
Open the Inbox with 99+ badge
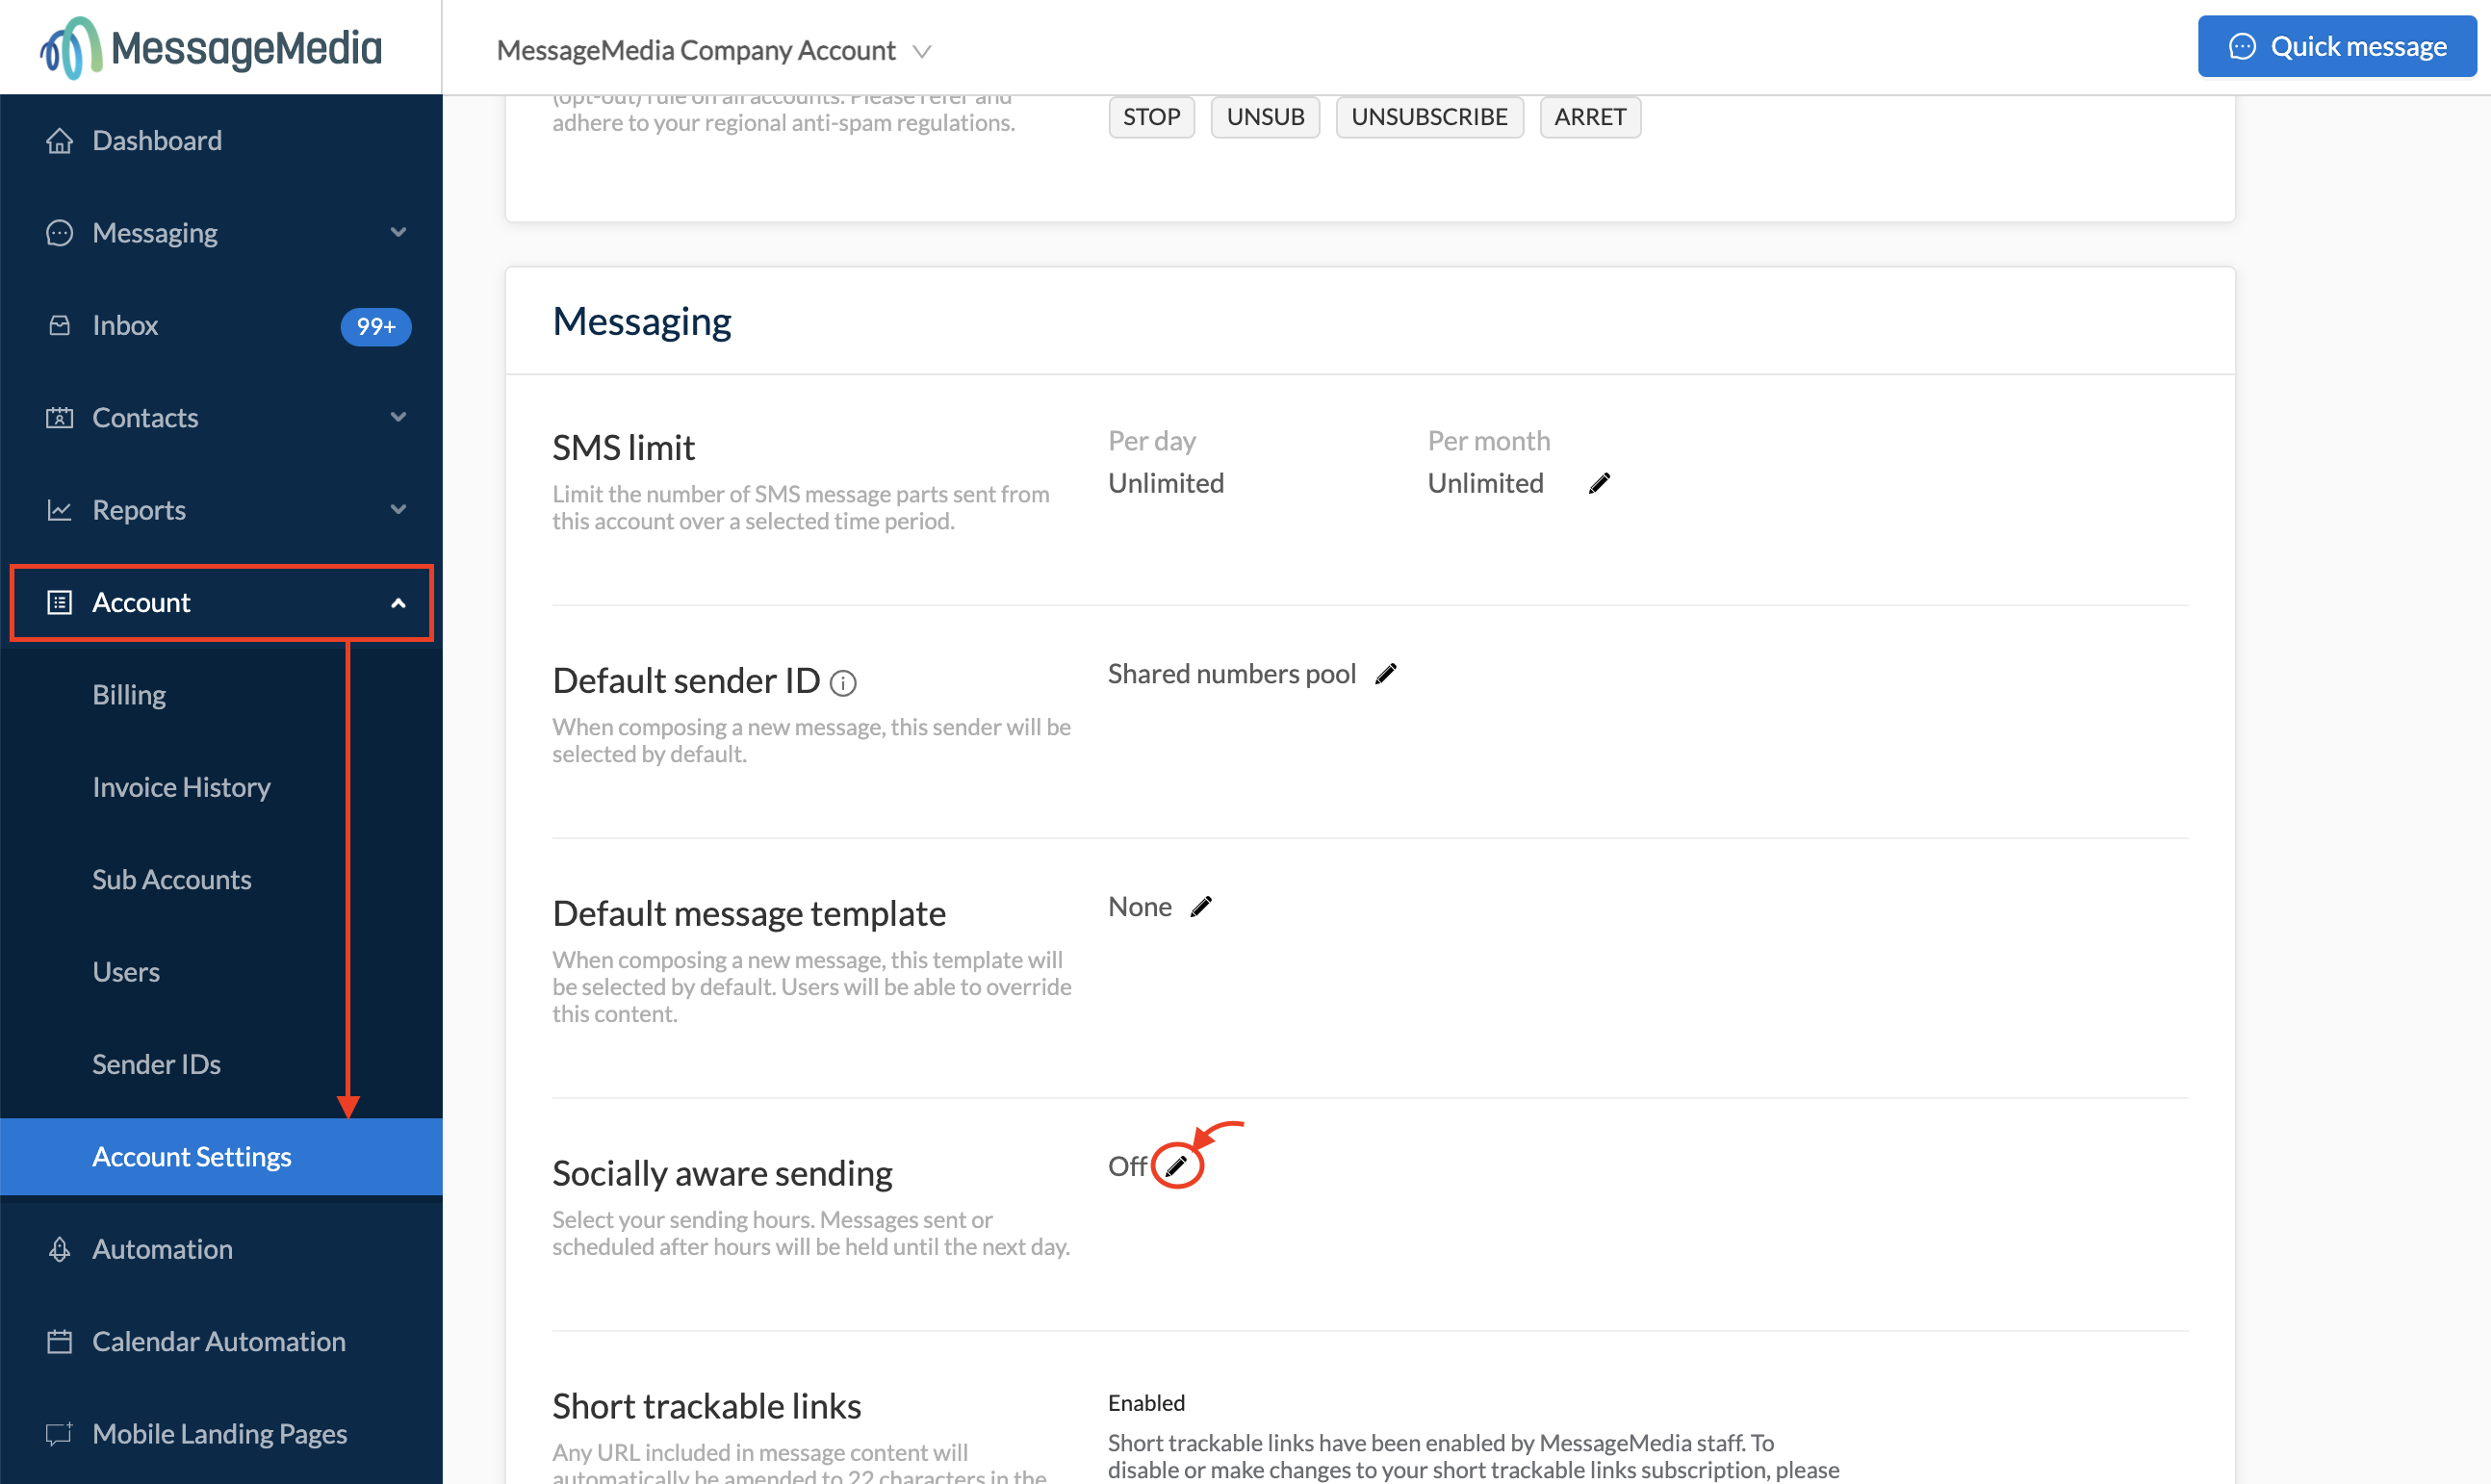click(x=125, y=326)
